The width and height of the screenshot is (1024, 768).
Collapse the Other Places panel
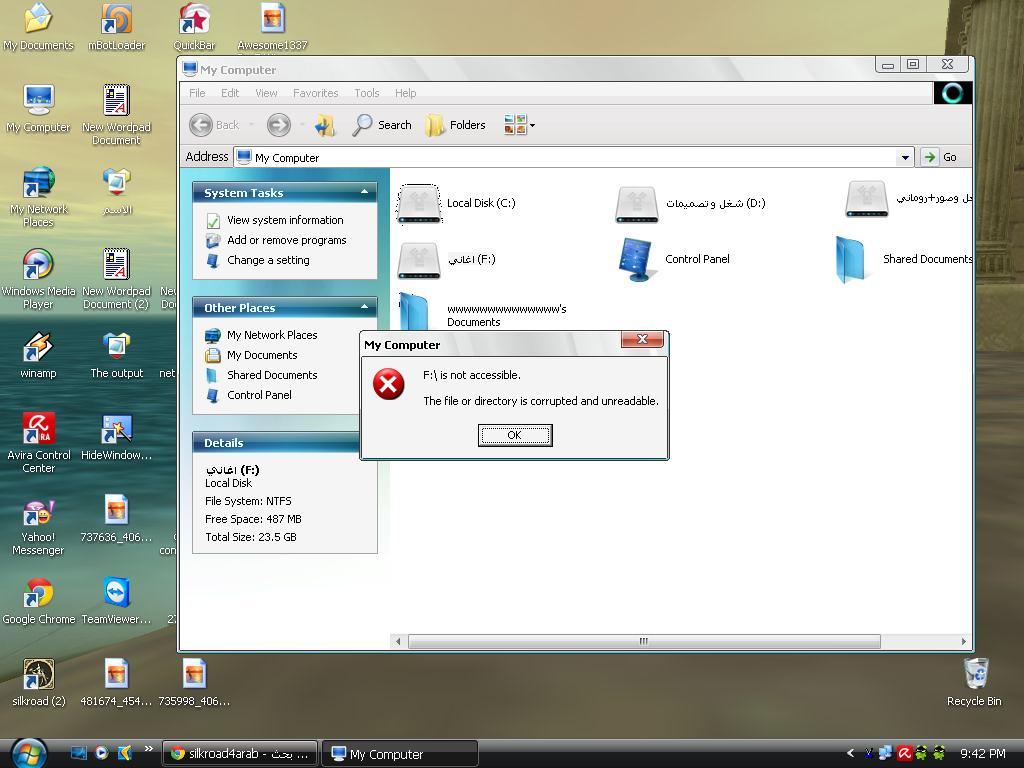(x=364, y=307)
